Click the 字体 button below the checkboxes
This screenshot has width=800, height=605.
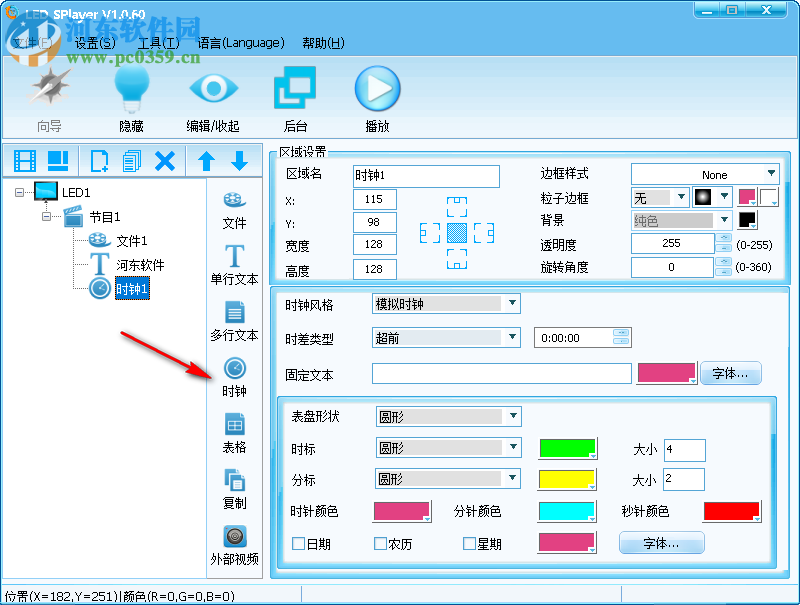tap(661, 542)
